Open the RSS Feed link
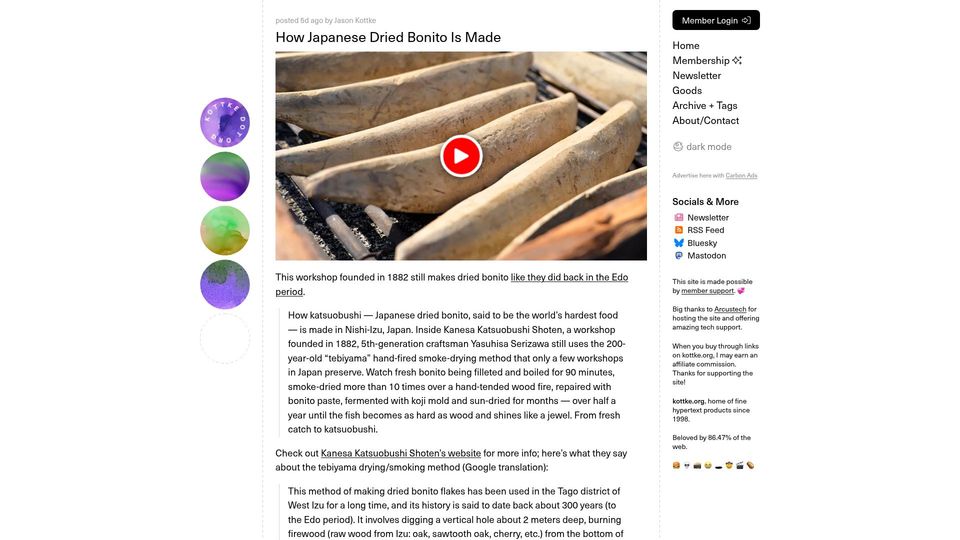The width and height of the screenshot is (960, 540). point(705,230)
